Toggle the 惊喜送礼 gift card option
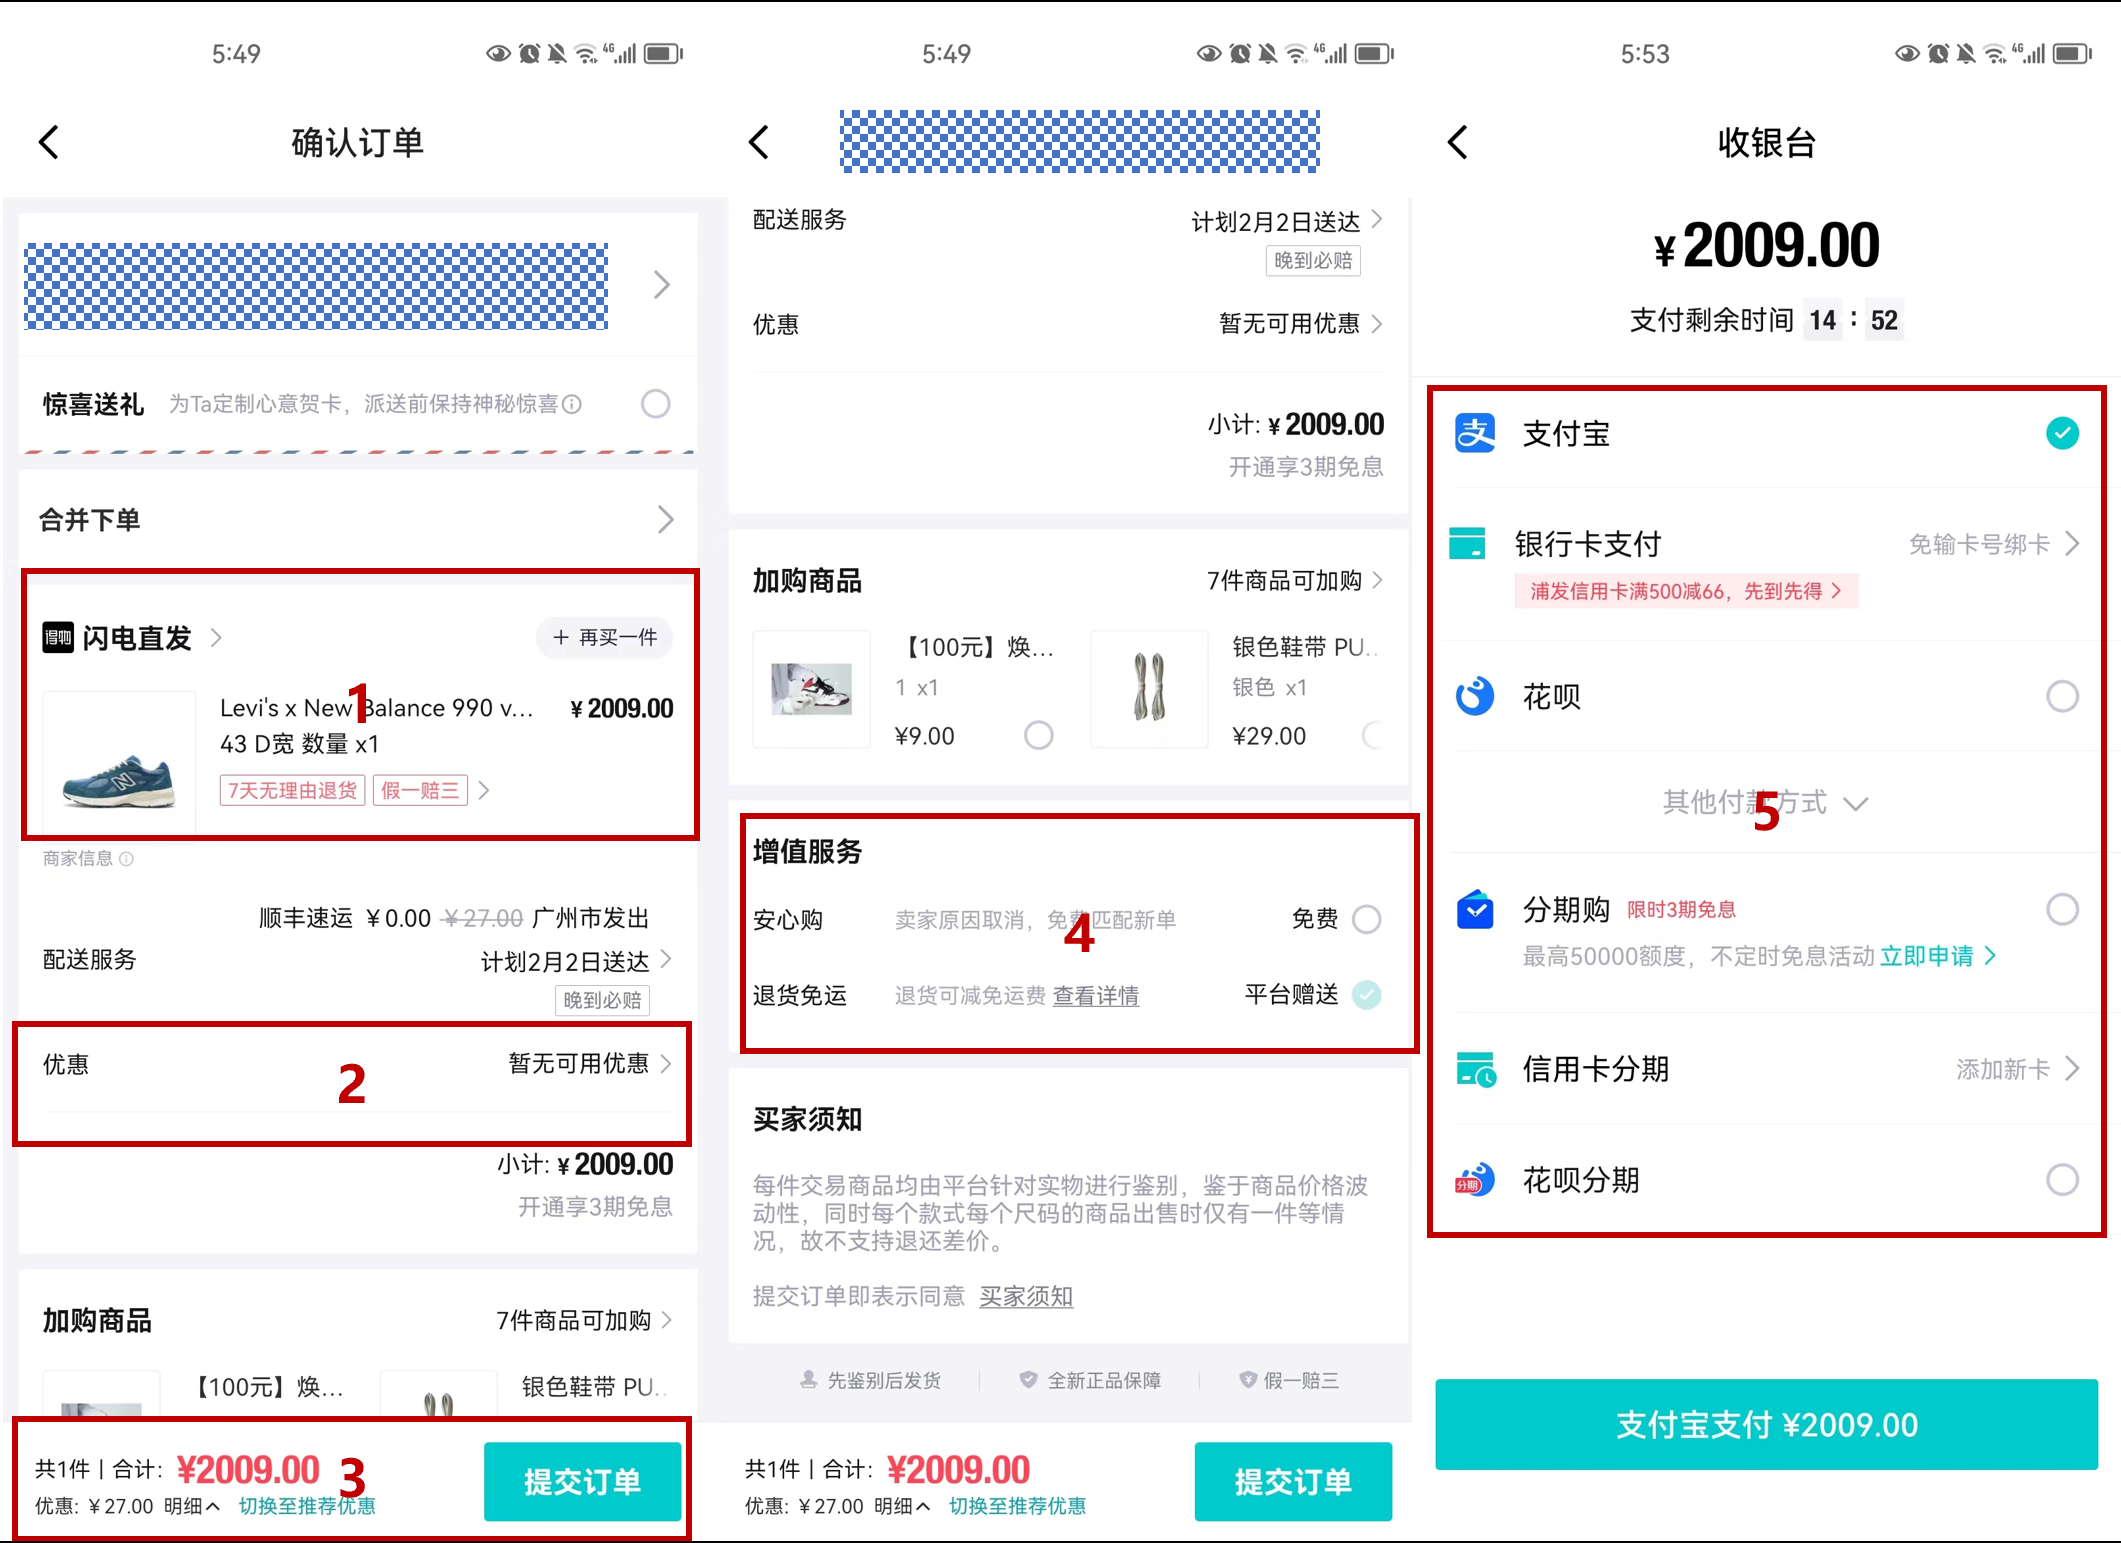Screen dimensions: 2121x1543 coord(655,403)
